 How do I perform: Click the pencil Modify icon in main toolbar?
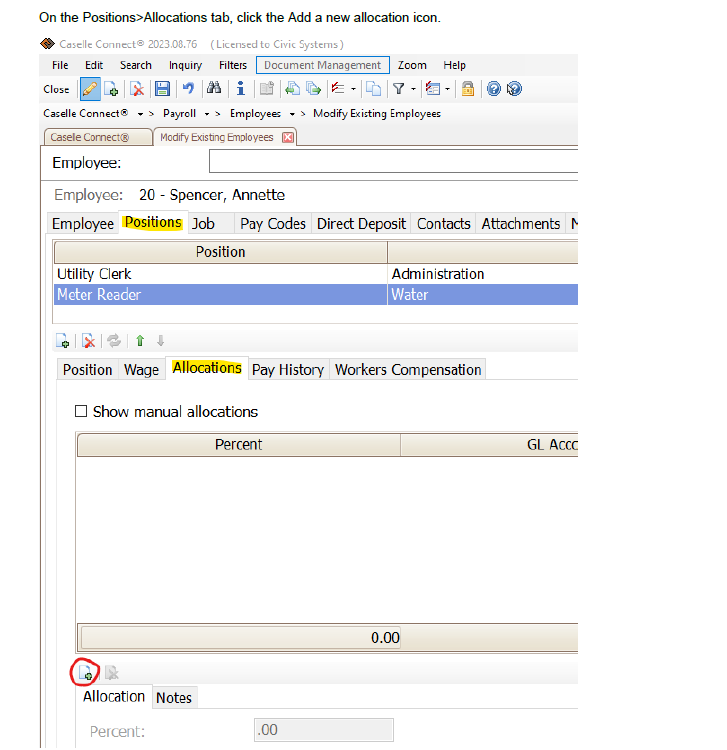click(90, 89)
